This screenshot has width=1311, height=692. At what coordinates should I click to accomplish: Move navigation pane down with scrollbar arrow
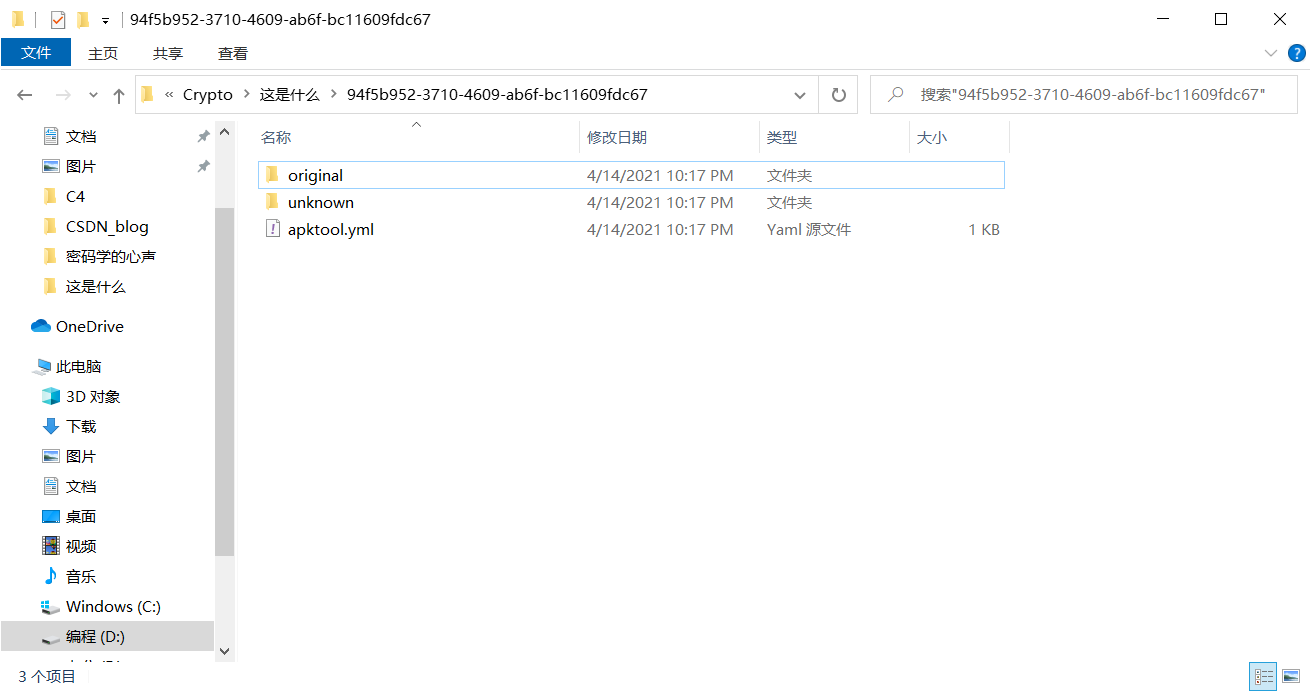(224, 651)
